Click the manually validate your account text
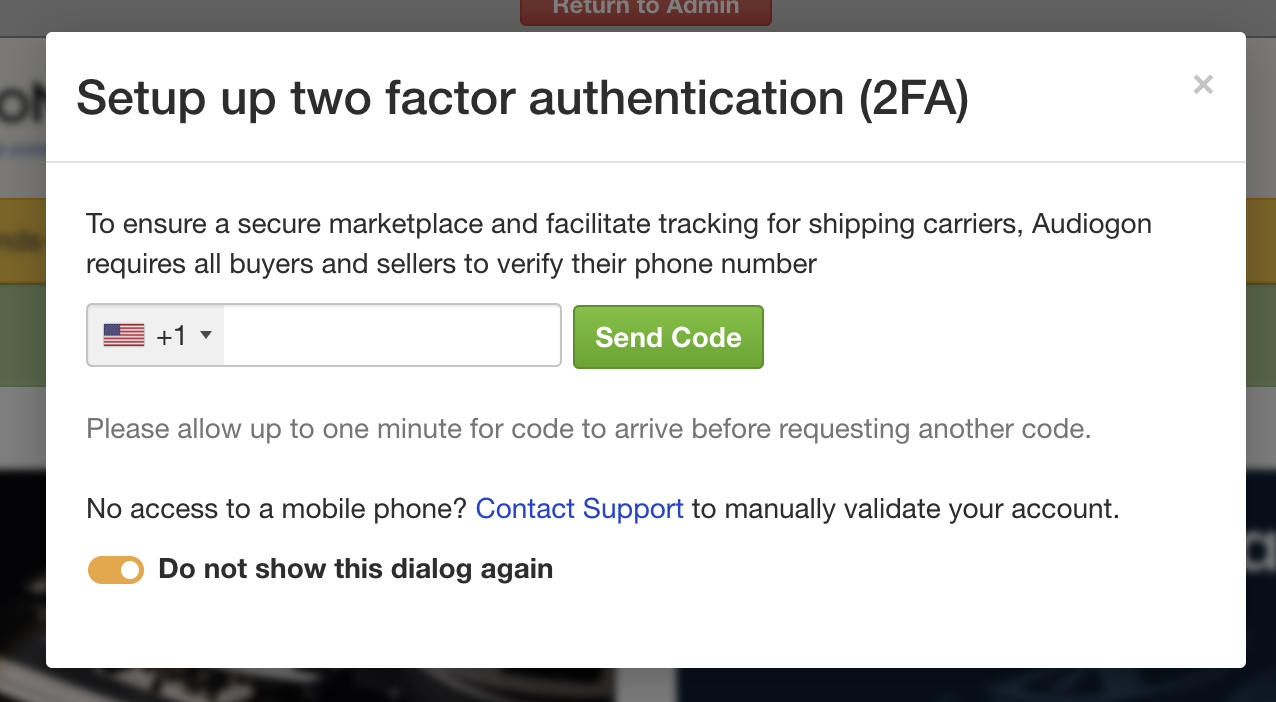1276x702 pixels. (921, 509)
